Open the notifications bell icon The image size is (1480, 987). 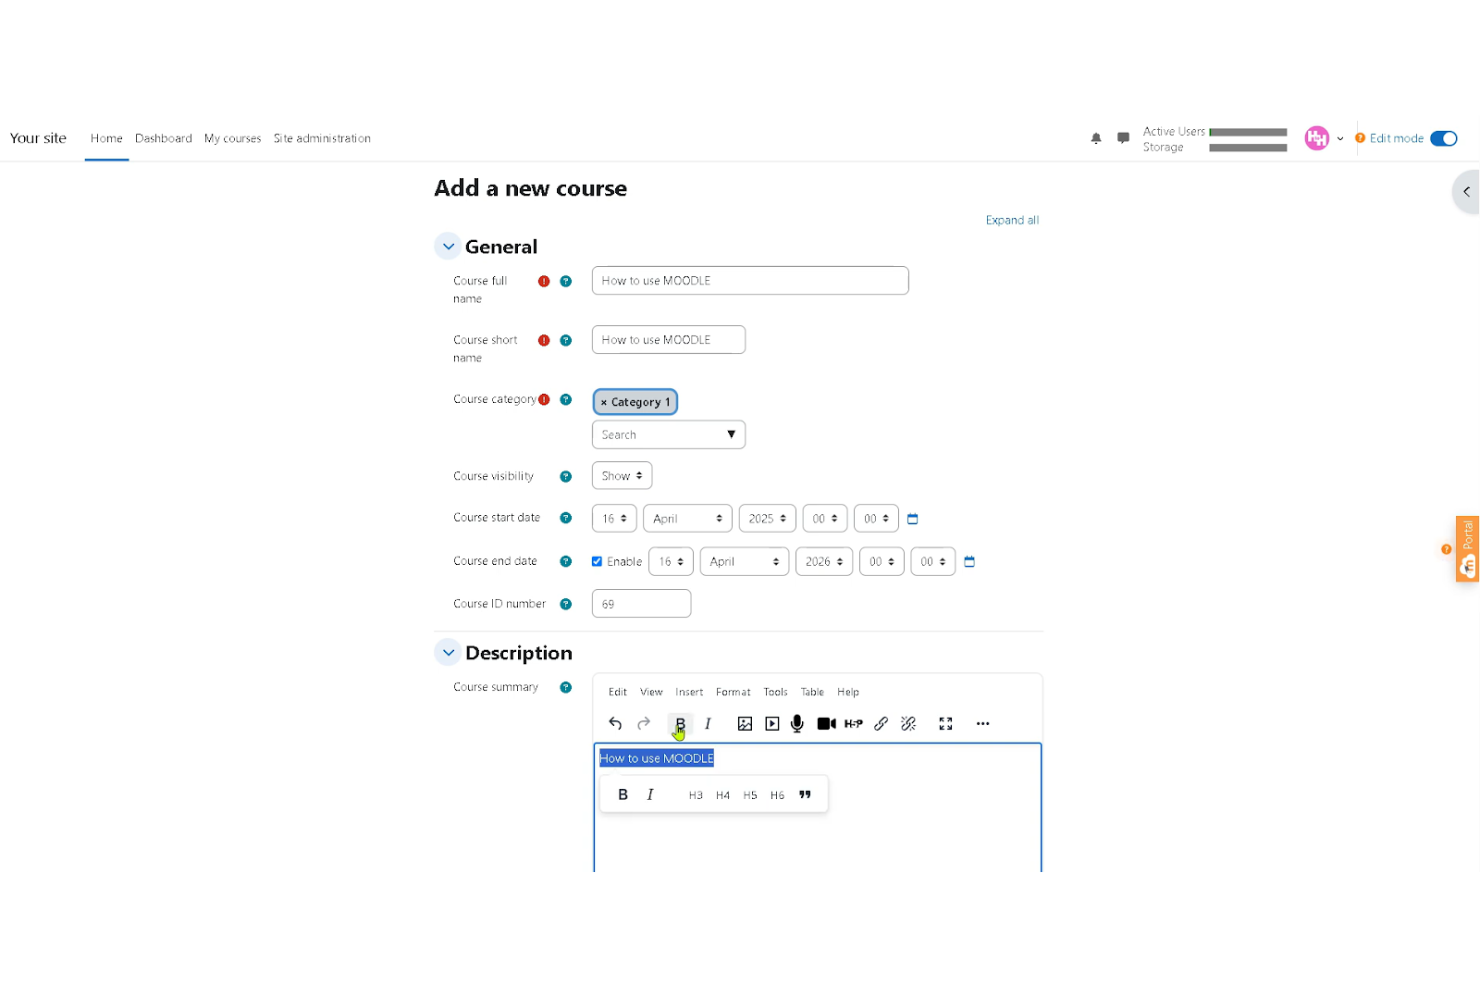tap(1096, 139)
